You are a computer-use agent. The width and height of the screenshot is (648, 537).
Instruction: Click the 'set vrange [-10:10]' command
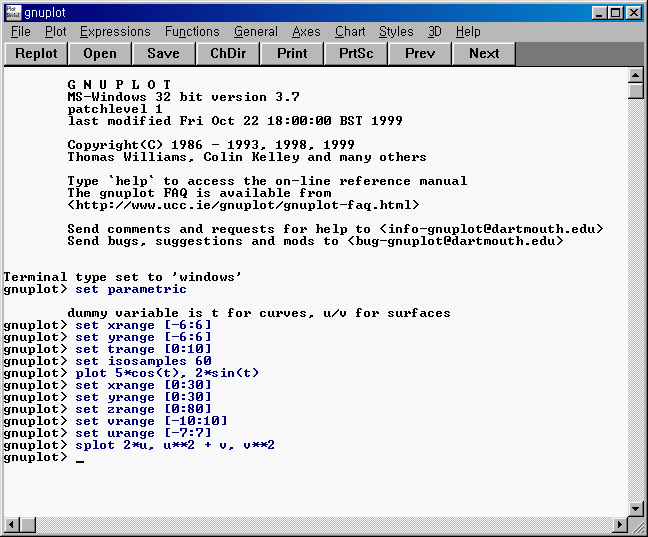tap(151, 421)
